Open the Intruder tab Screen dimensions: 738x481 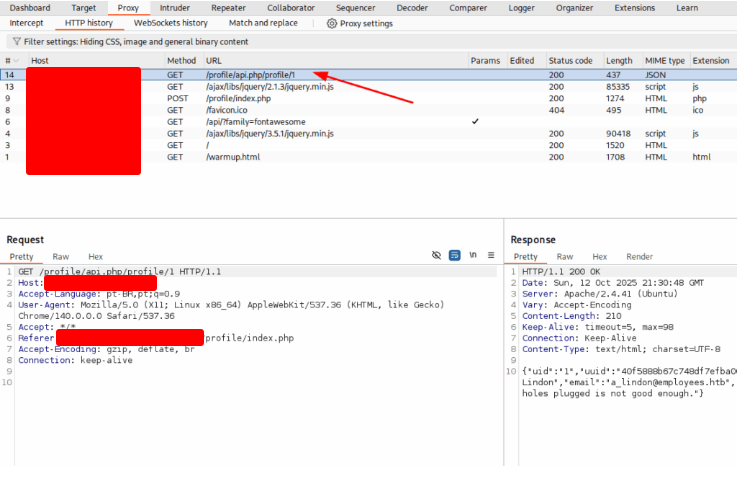point(175,8)
